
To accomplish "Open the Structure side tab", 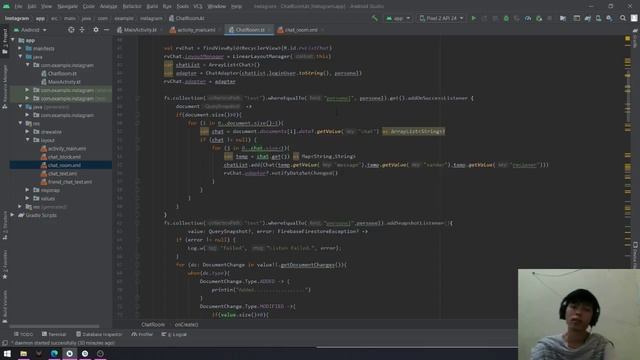I will pyautogui.click(x=5, y=225).
